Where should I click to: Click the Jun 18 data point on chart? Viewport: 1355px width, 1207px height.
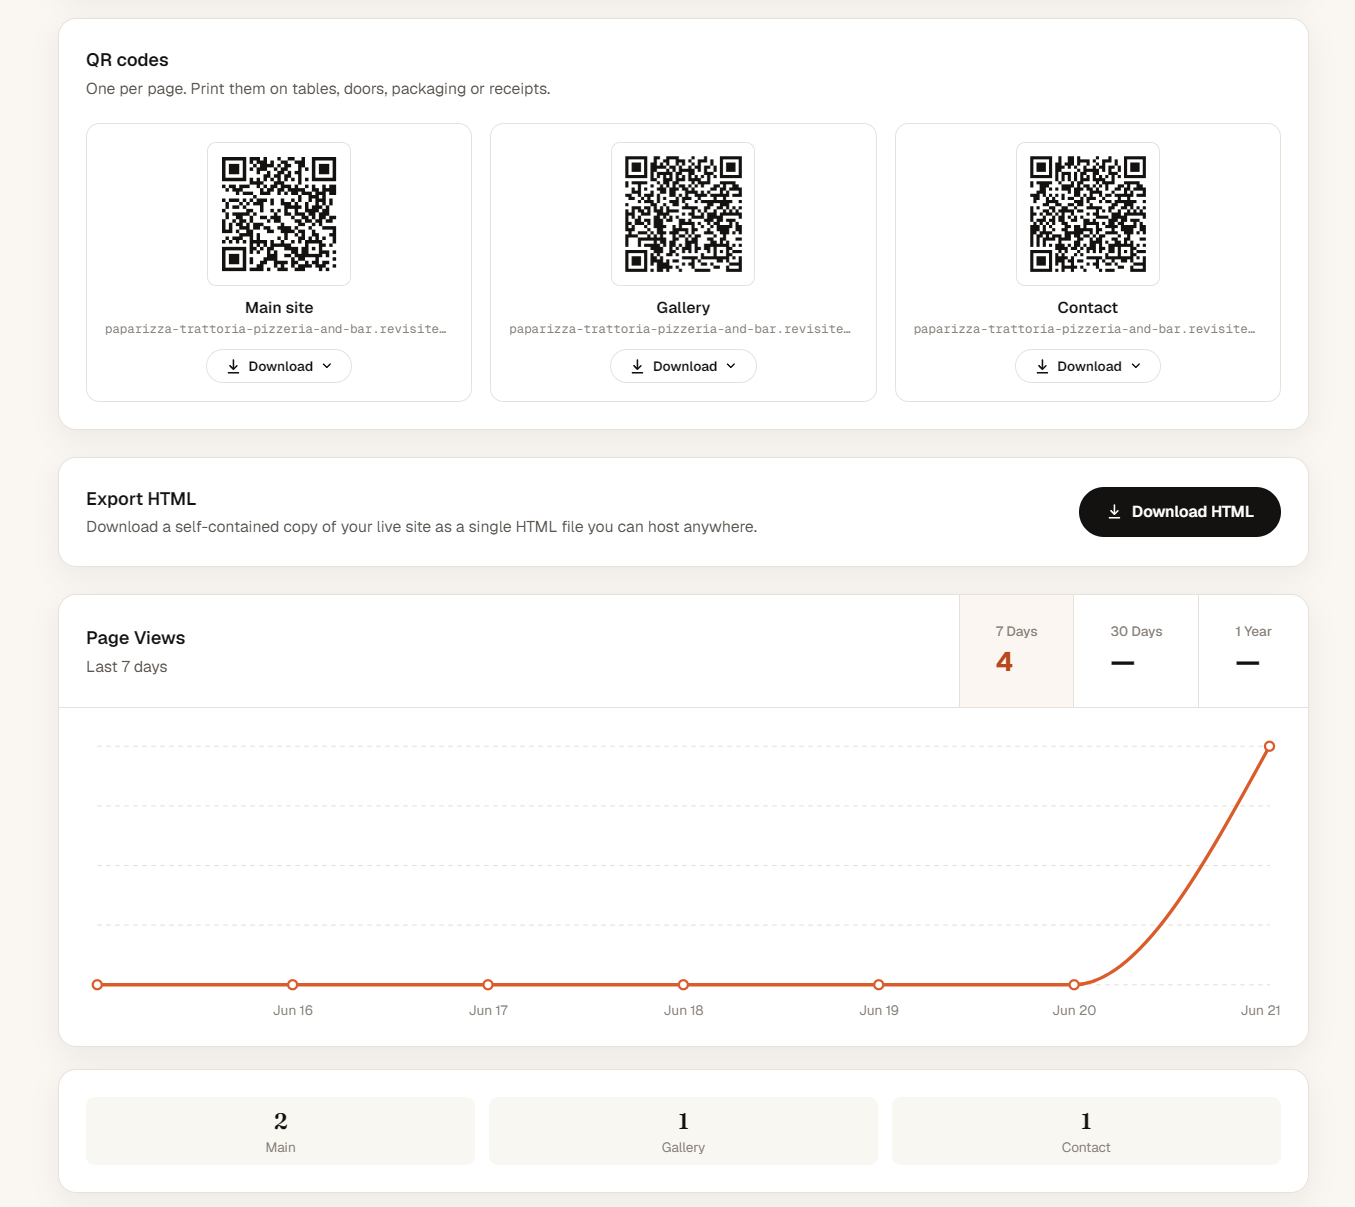click(x=683, y=985)
